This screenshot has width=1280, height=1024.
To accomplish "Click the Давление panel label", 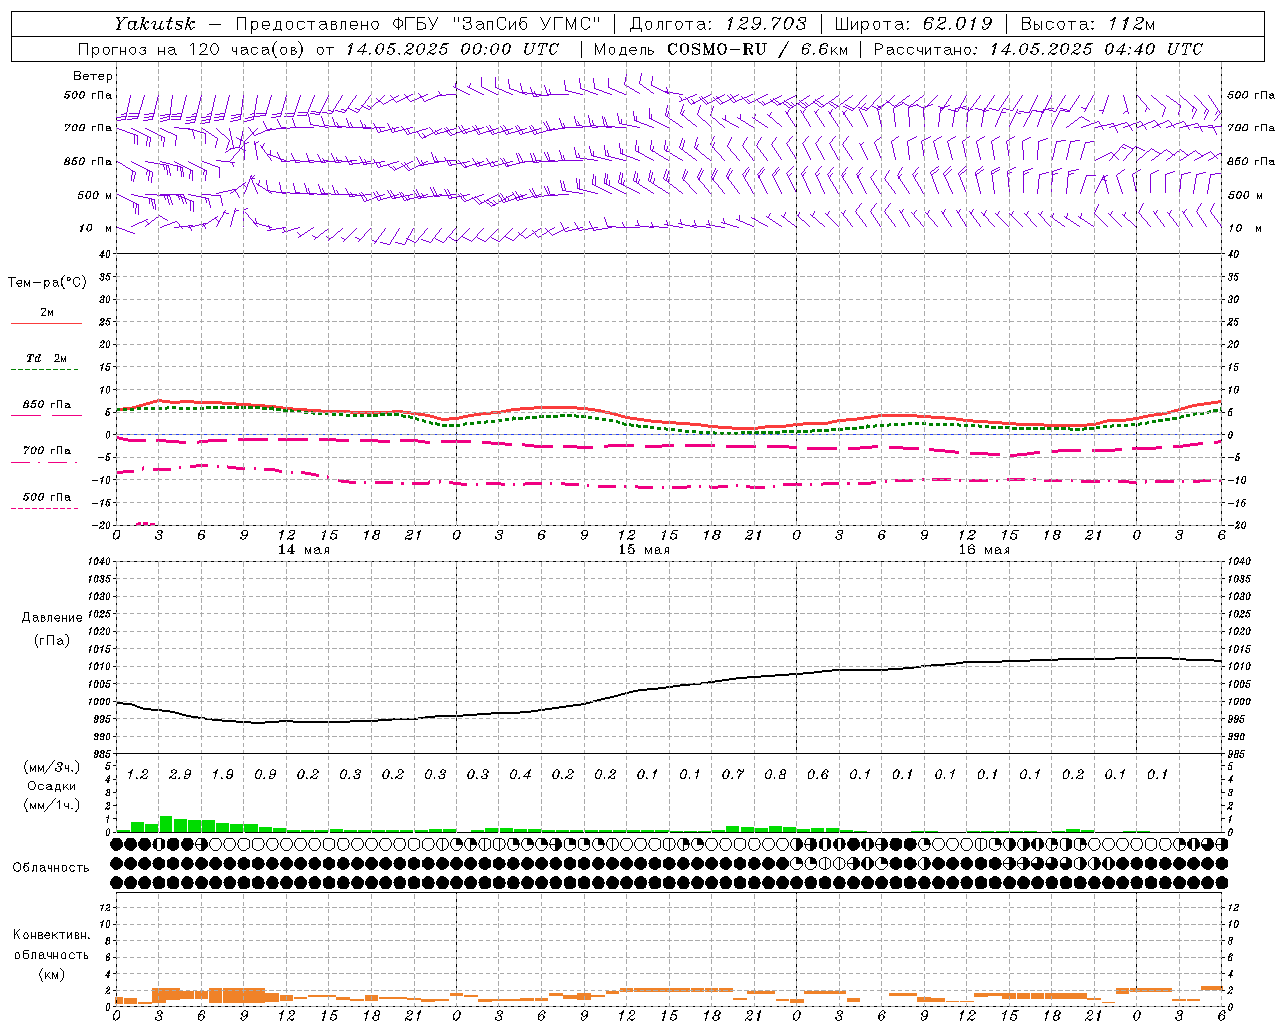I will [x=52, y=618].
